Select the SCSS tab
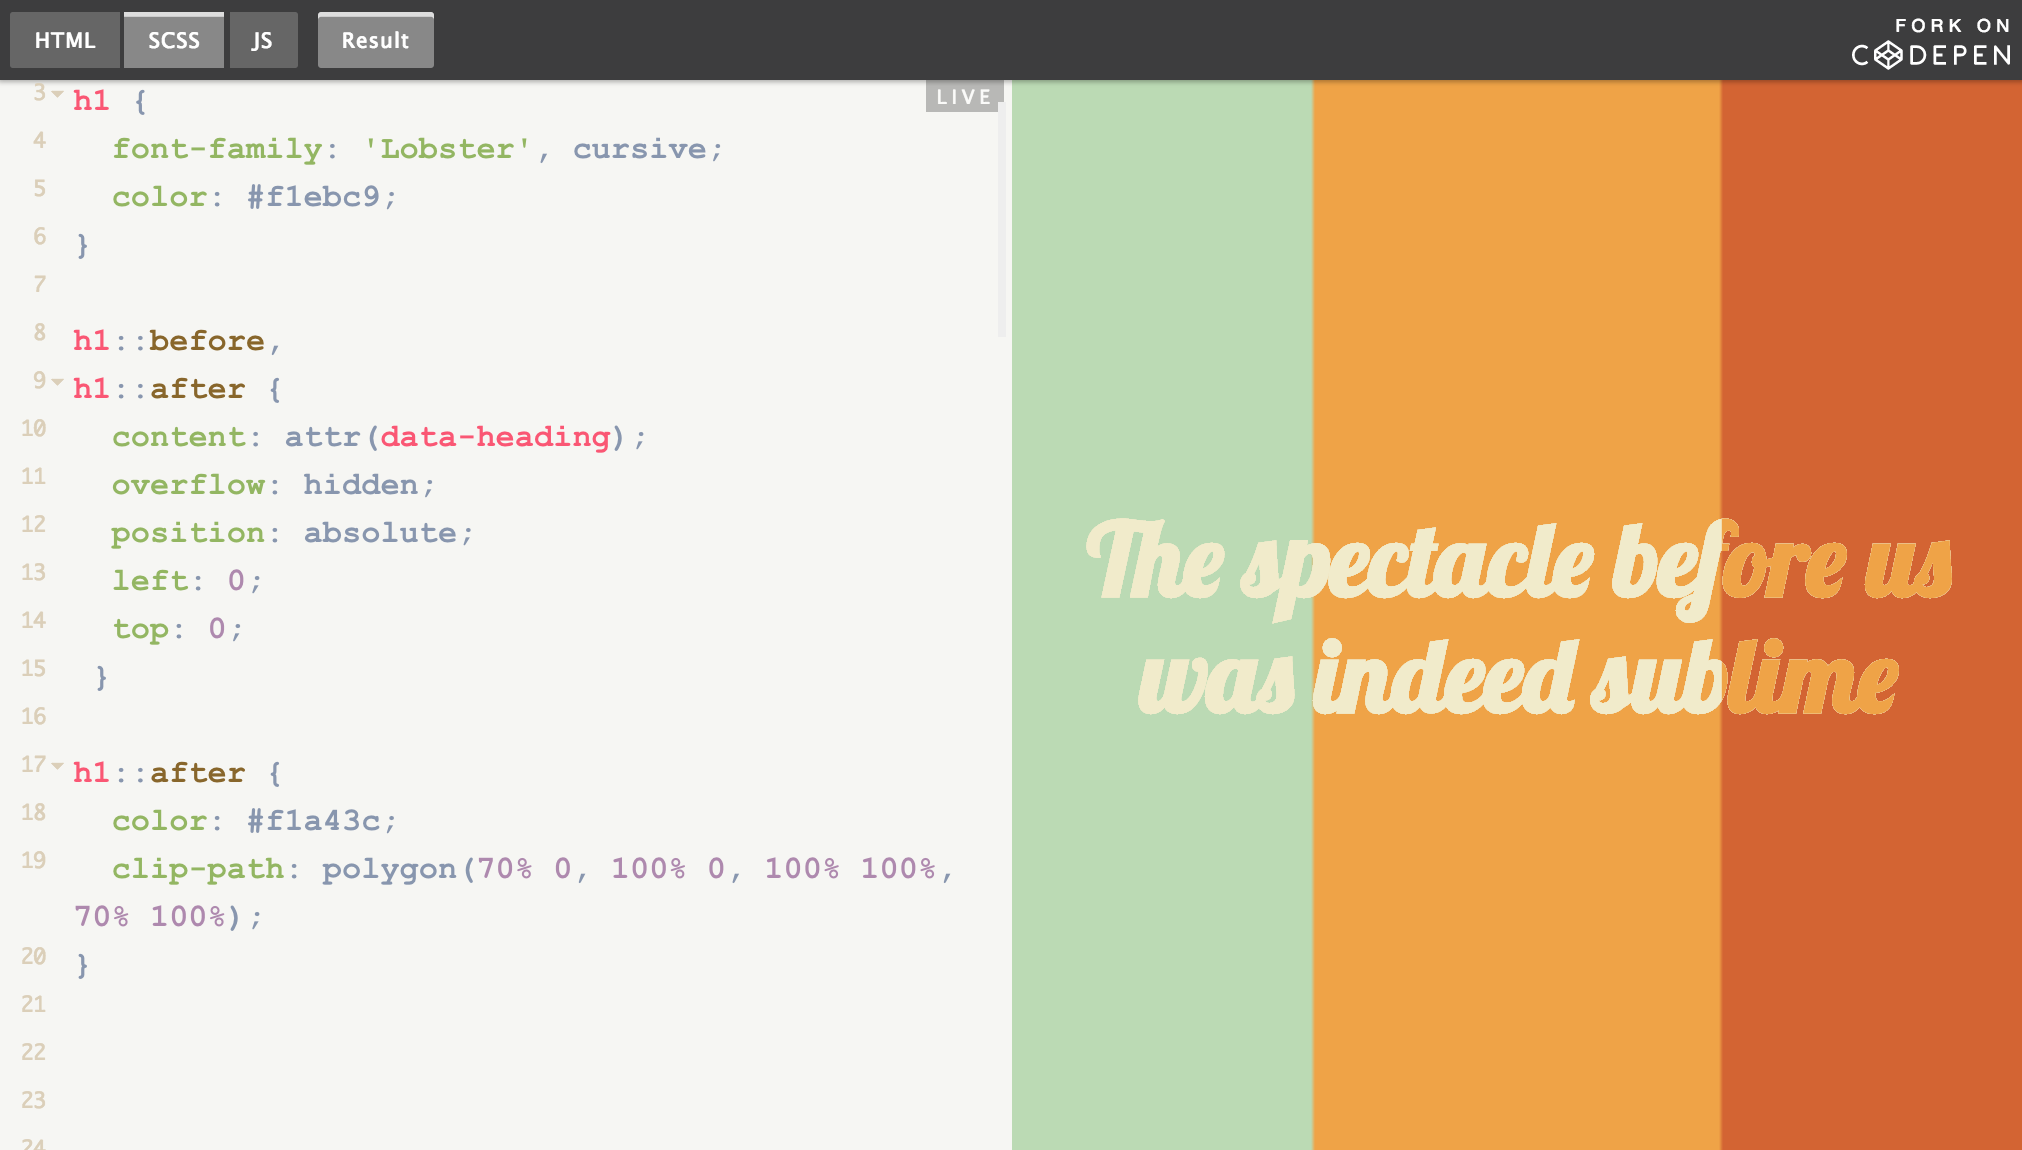This screenshot has width=2022, height=1150. pos(174,41)
